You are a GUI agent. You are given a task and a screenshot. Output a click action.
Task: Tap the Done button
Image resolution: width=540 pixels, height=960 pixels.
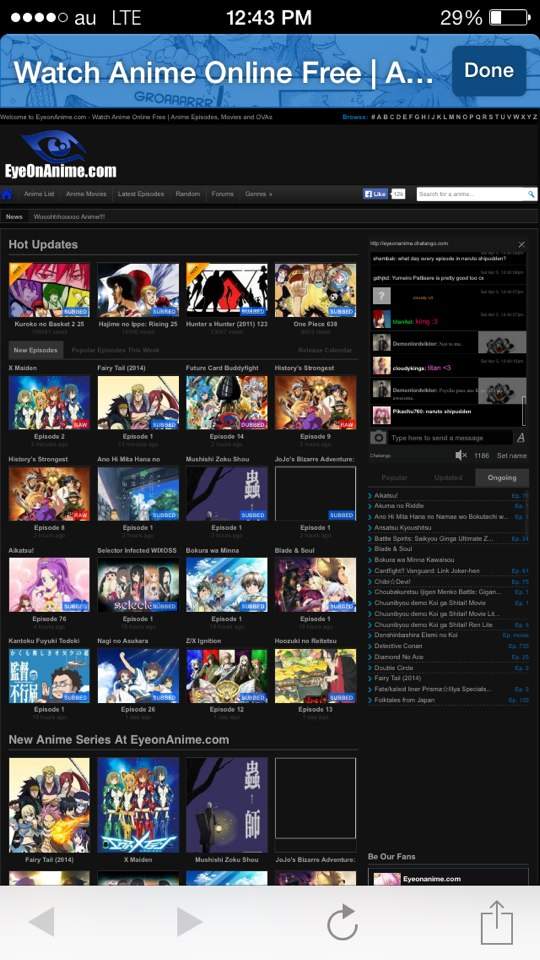click(489, 71)
